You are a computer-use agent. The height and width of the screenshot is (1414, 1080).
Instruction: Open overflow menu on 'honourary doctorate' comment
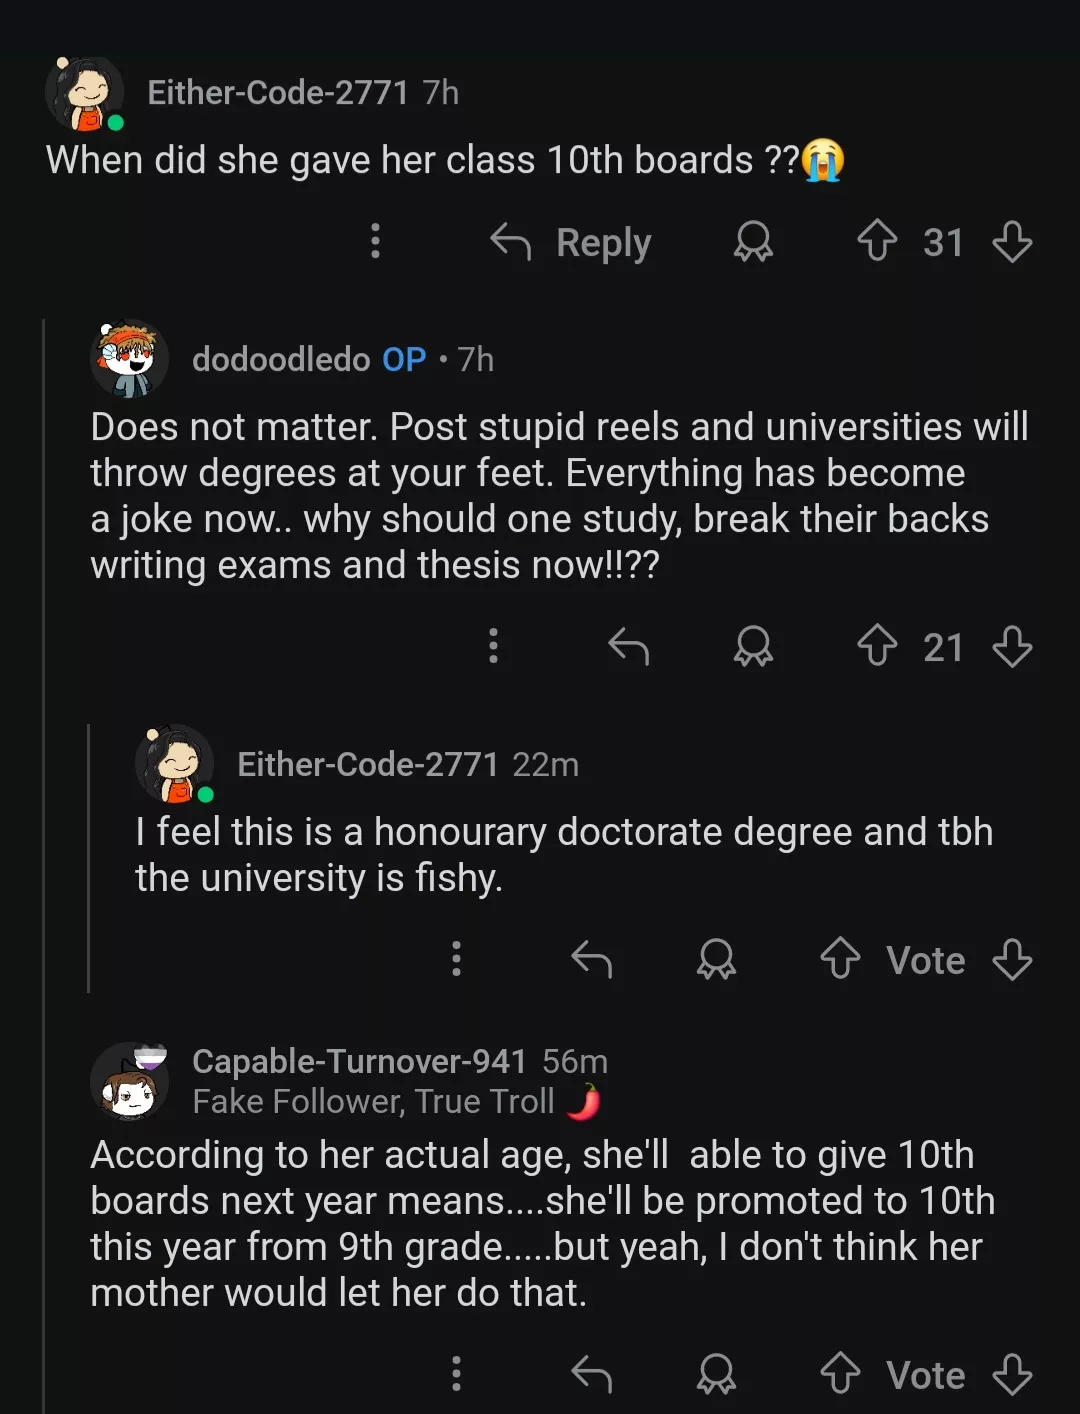tap(456, 959)
